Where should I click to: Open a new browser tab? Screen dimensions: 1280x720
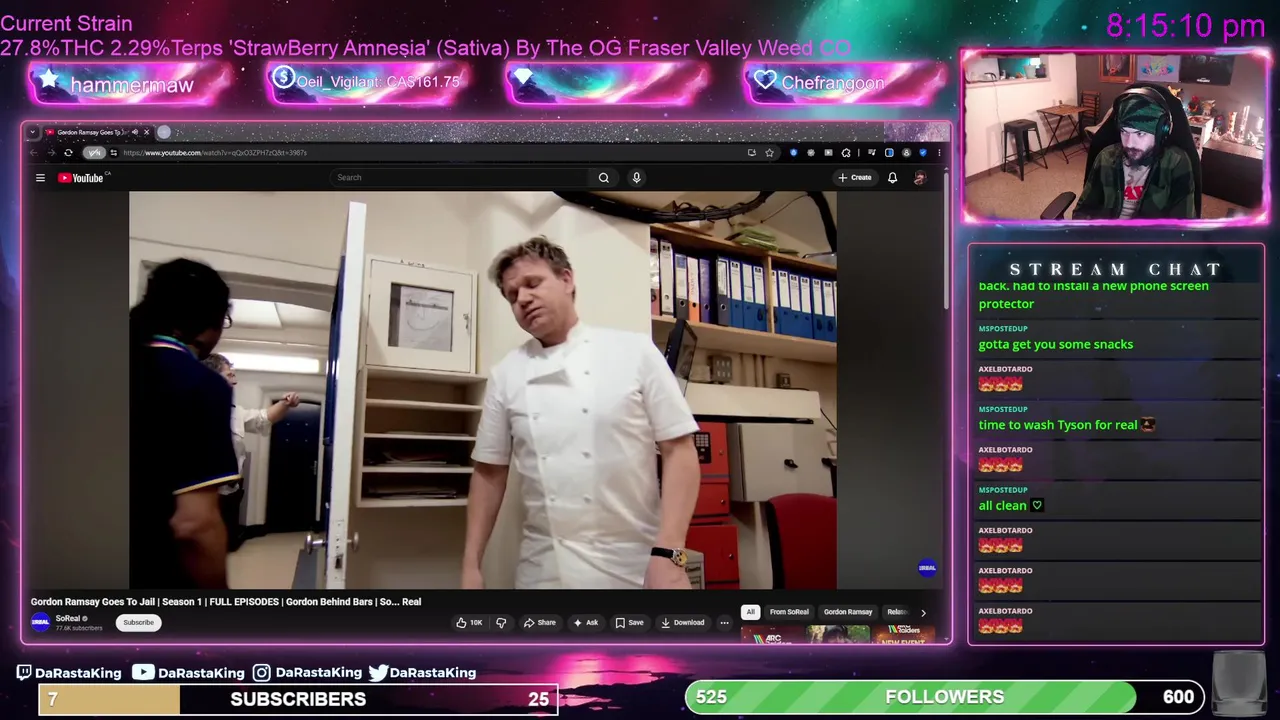164,132
